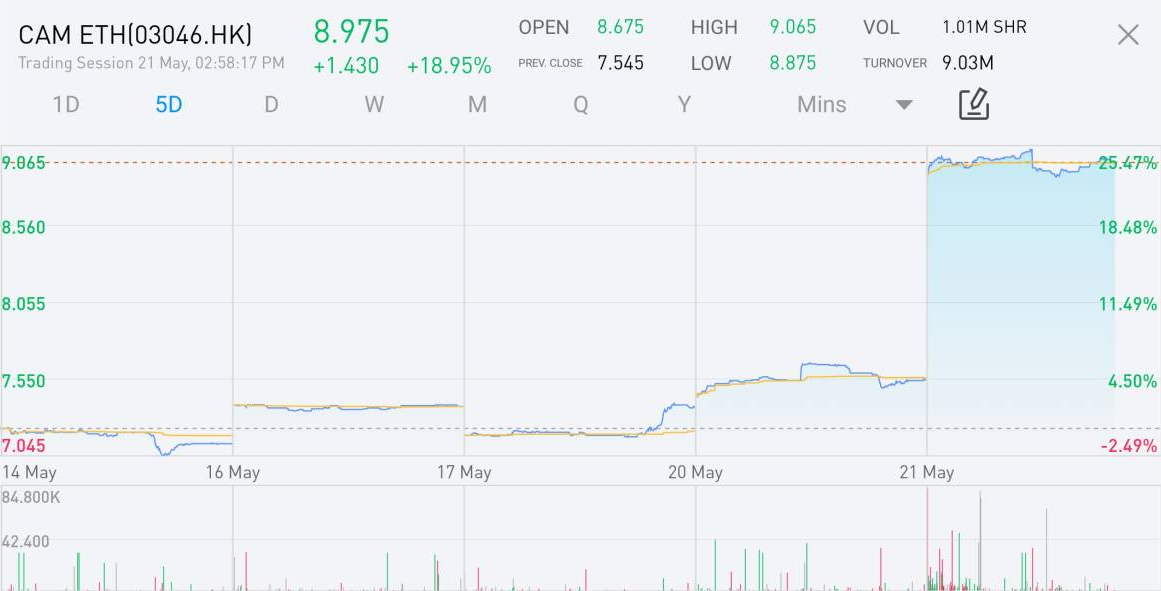Expand the Mins dropdown arrow
Image resolution: width=1161 pixels, height=591 pixels.
(904, 105)
